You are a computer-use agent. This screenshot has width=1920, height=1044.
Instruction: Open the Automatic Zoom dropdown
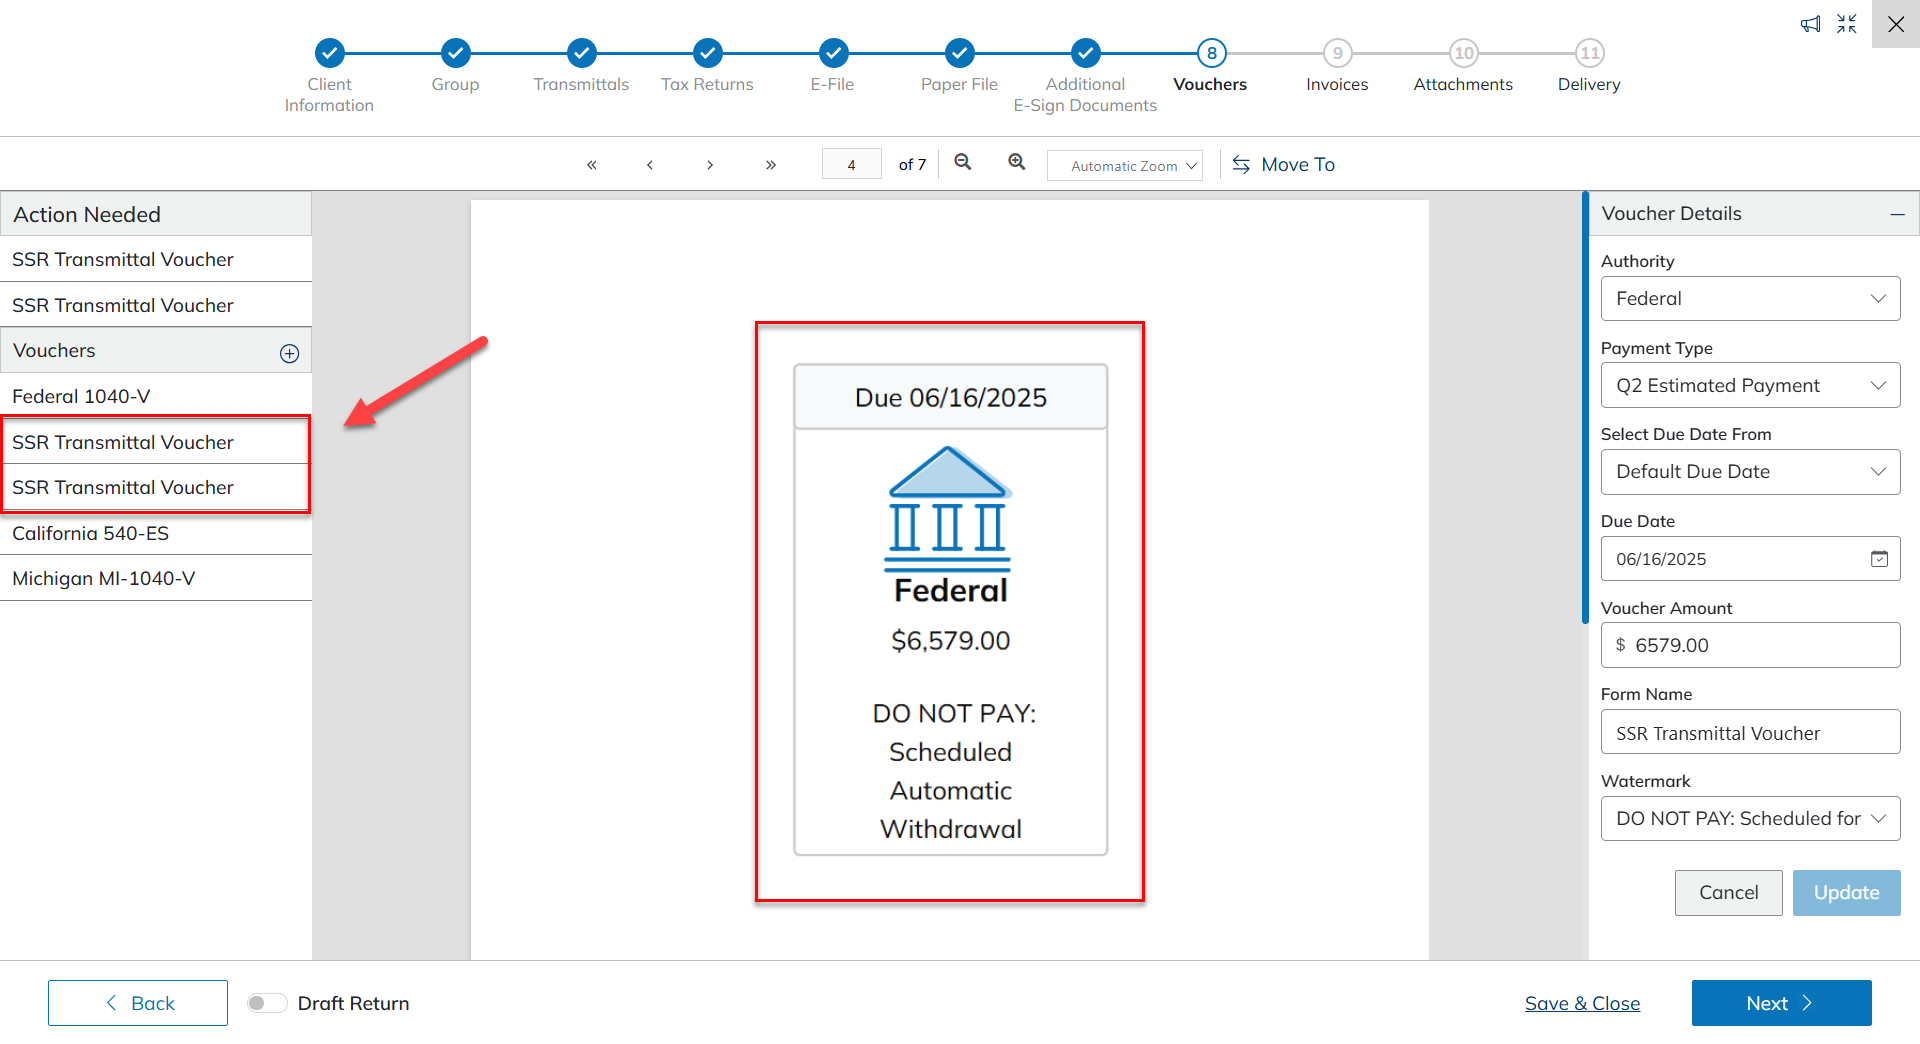point(1124,166)
